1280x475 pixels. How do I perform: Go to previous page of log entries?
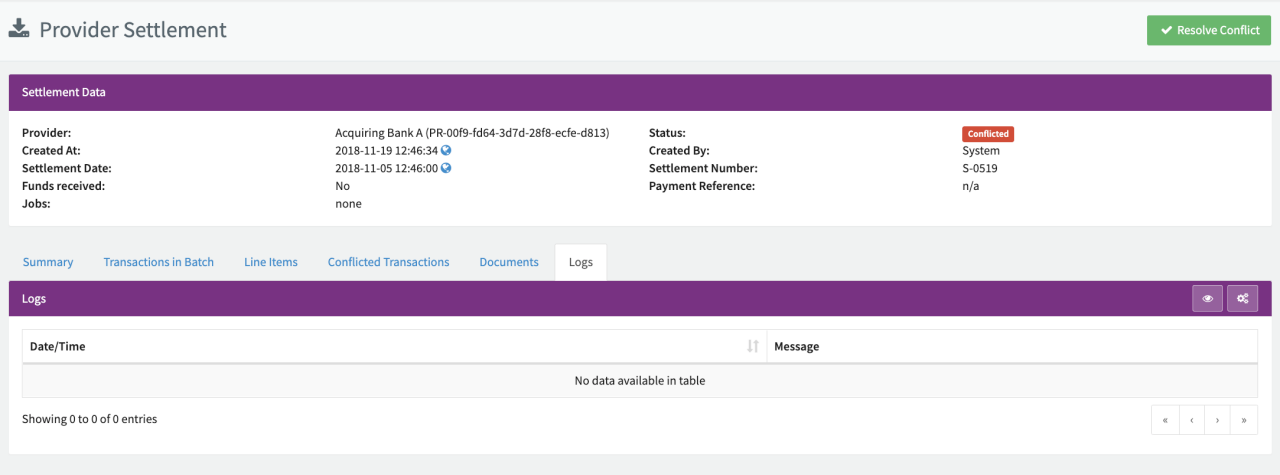point(1191,420)
